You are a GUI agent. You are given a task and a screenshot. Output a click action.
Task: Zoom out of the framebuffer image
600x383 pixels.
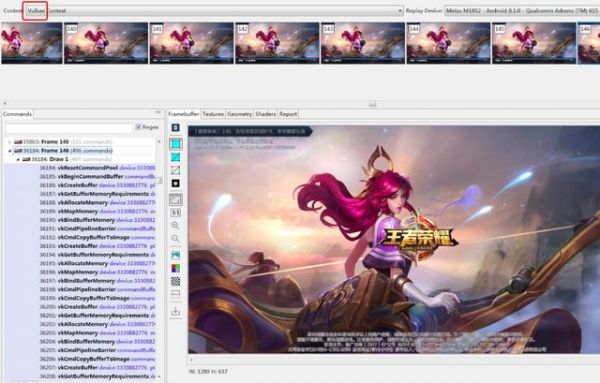pyautogui.click(x=176, y=239)
